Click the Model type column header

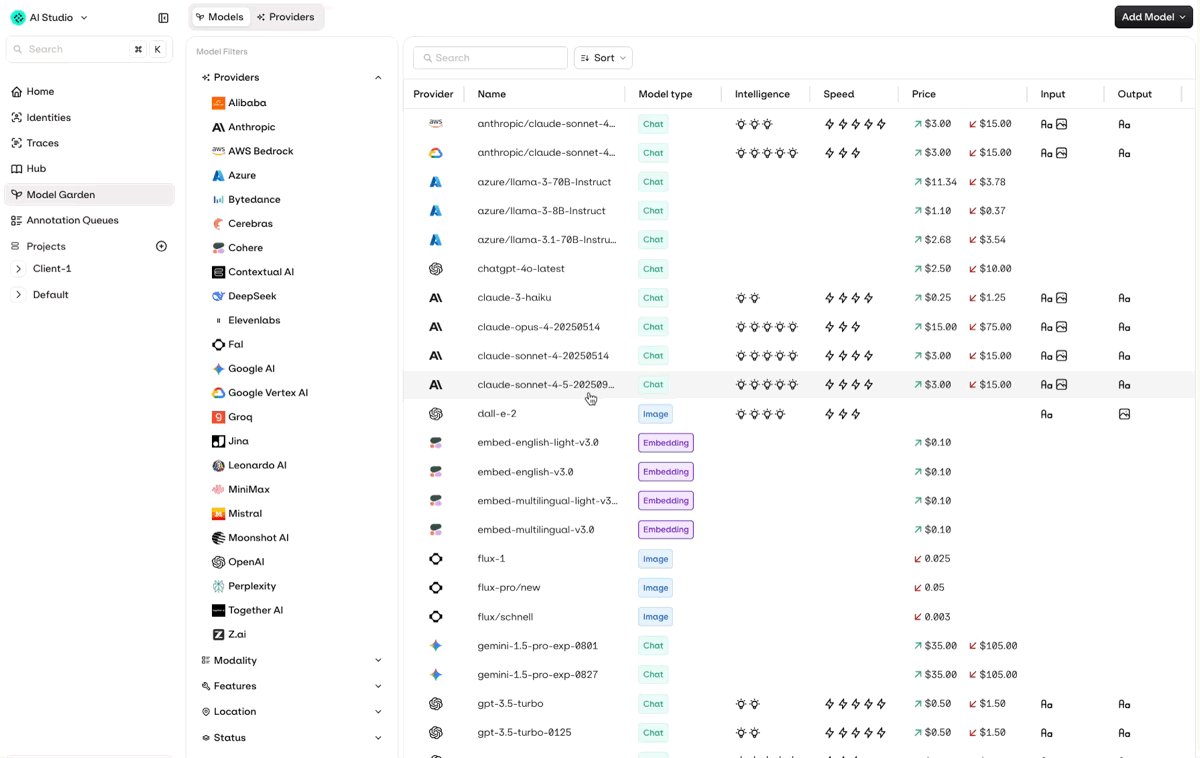tap(665, 94)
